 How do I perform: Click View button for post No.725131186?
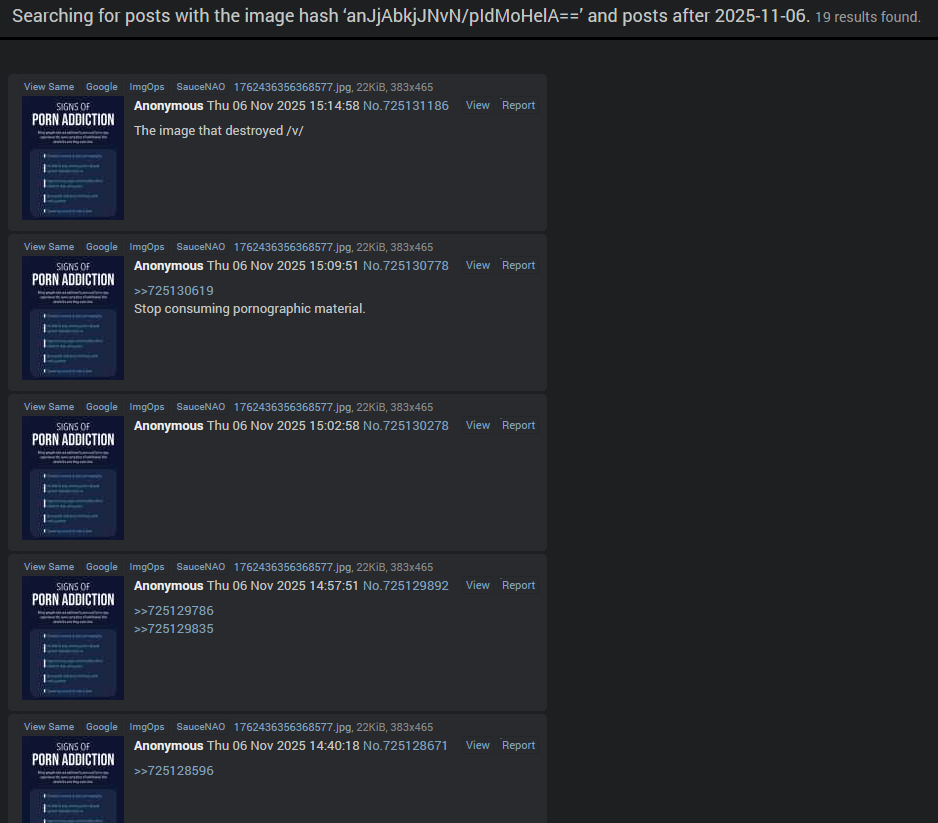477,105
